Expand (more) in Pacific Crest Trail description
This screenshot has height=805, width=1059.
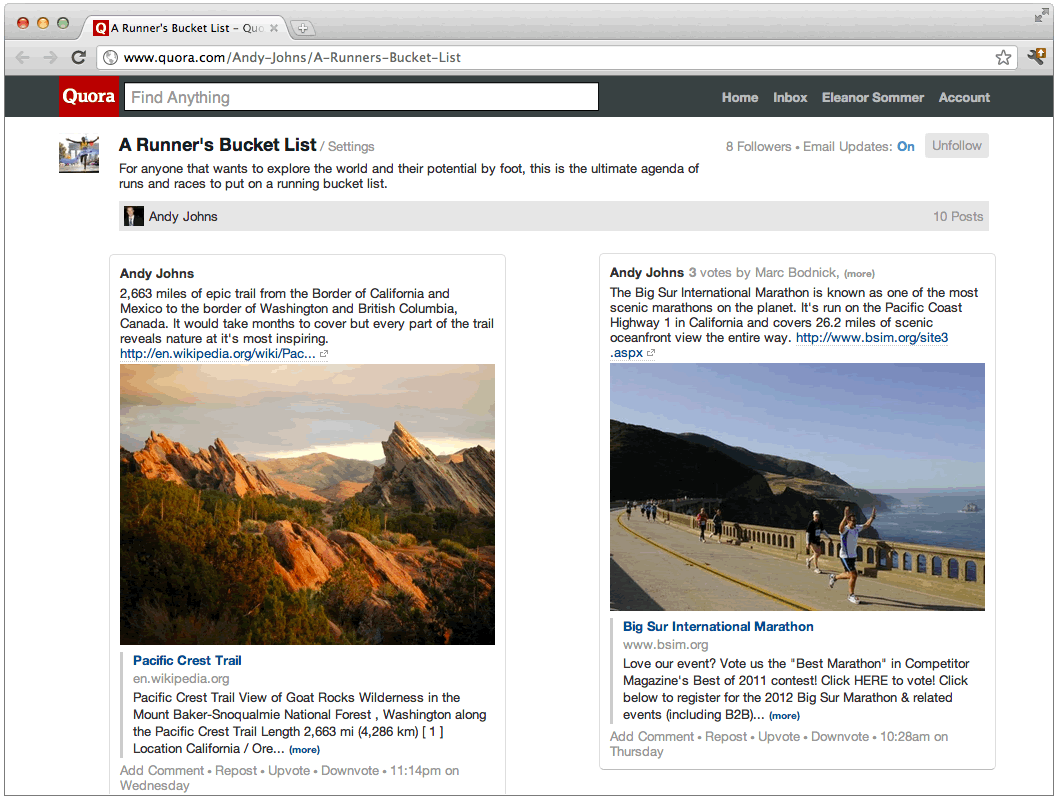[x=305, y=750]
